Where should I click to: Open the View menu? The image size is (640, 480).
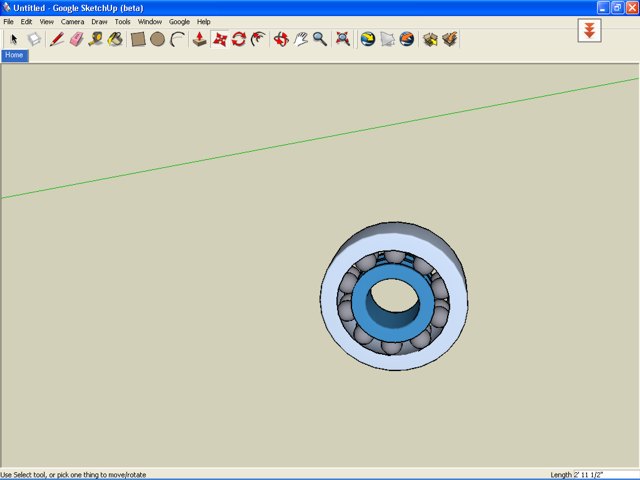[x=47, y=22]
